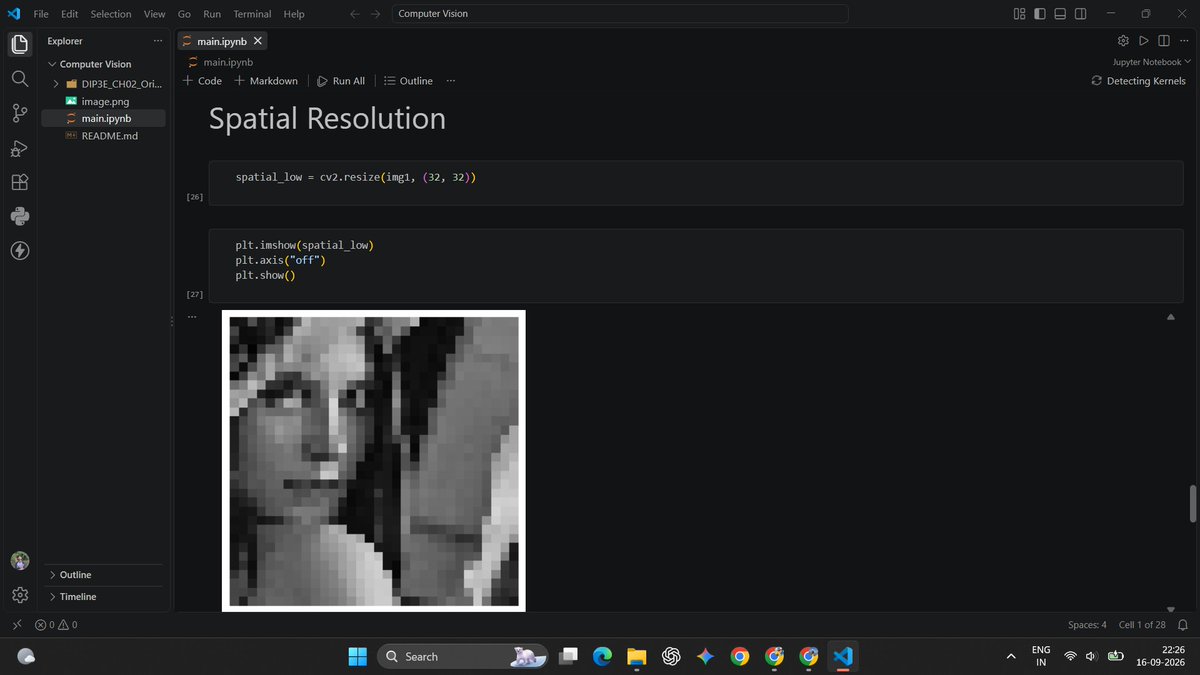Viewport: 1200px width, 675px height.
Task: Open the Terminal menu
Action: click(x=252, y=14)
